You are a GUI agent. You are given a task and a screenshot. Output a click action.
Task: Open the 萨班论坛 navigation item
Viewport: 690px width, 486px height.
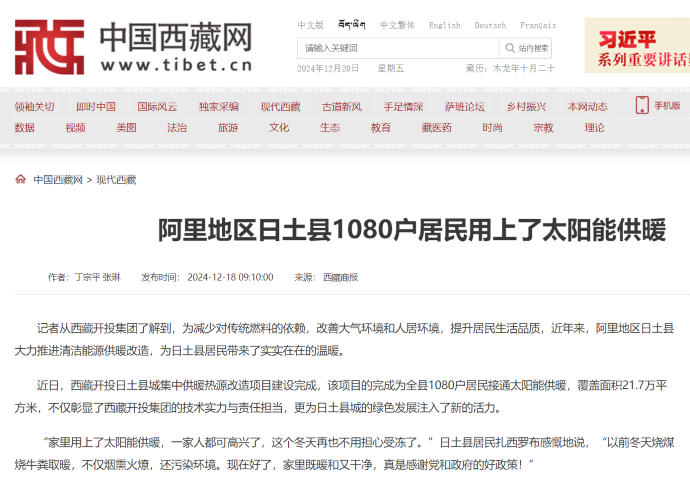click(x=464, y=107)
